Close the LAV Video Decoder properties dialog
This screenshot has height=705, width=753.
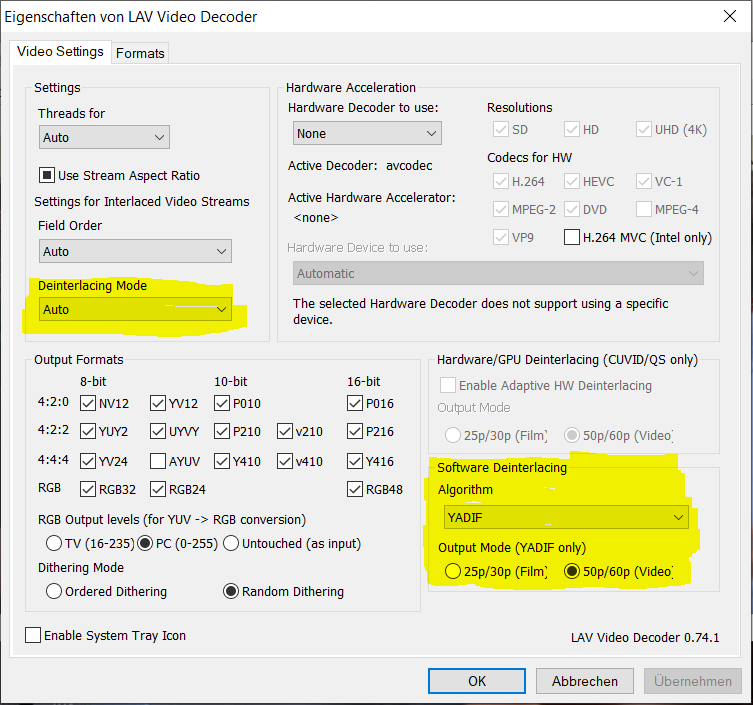click(729, 16)
